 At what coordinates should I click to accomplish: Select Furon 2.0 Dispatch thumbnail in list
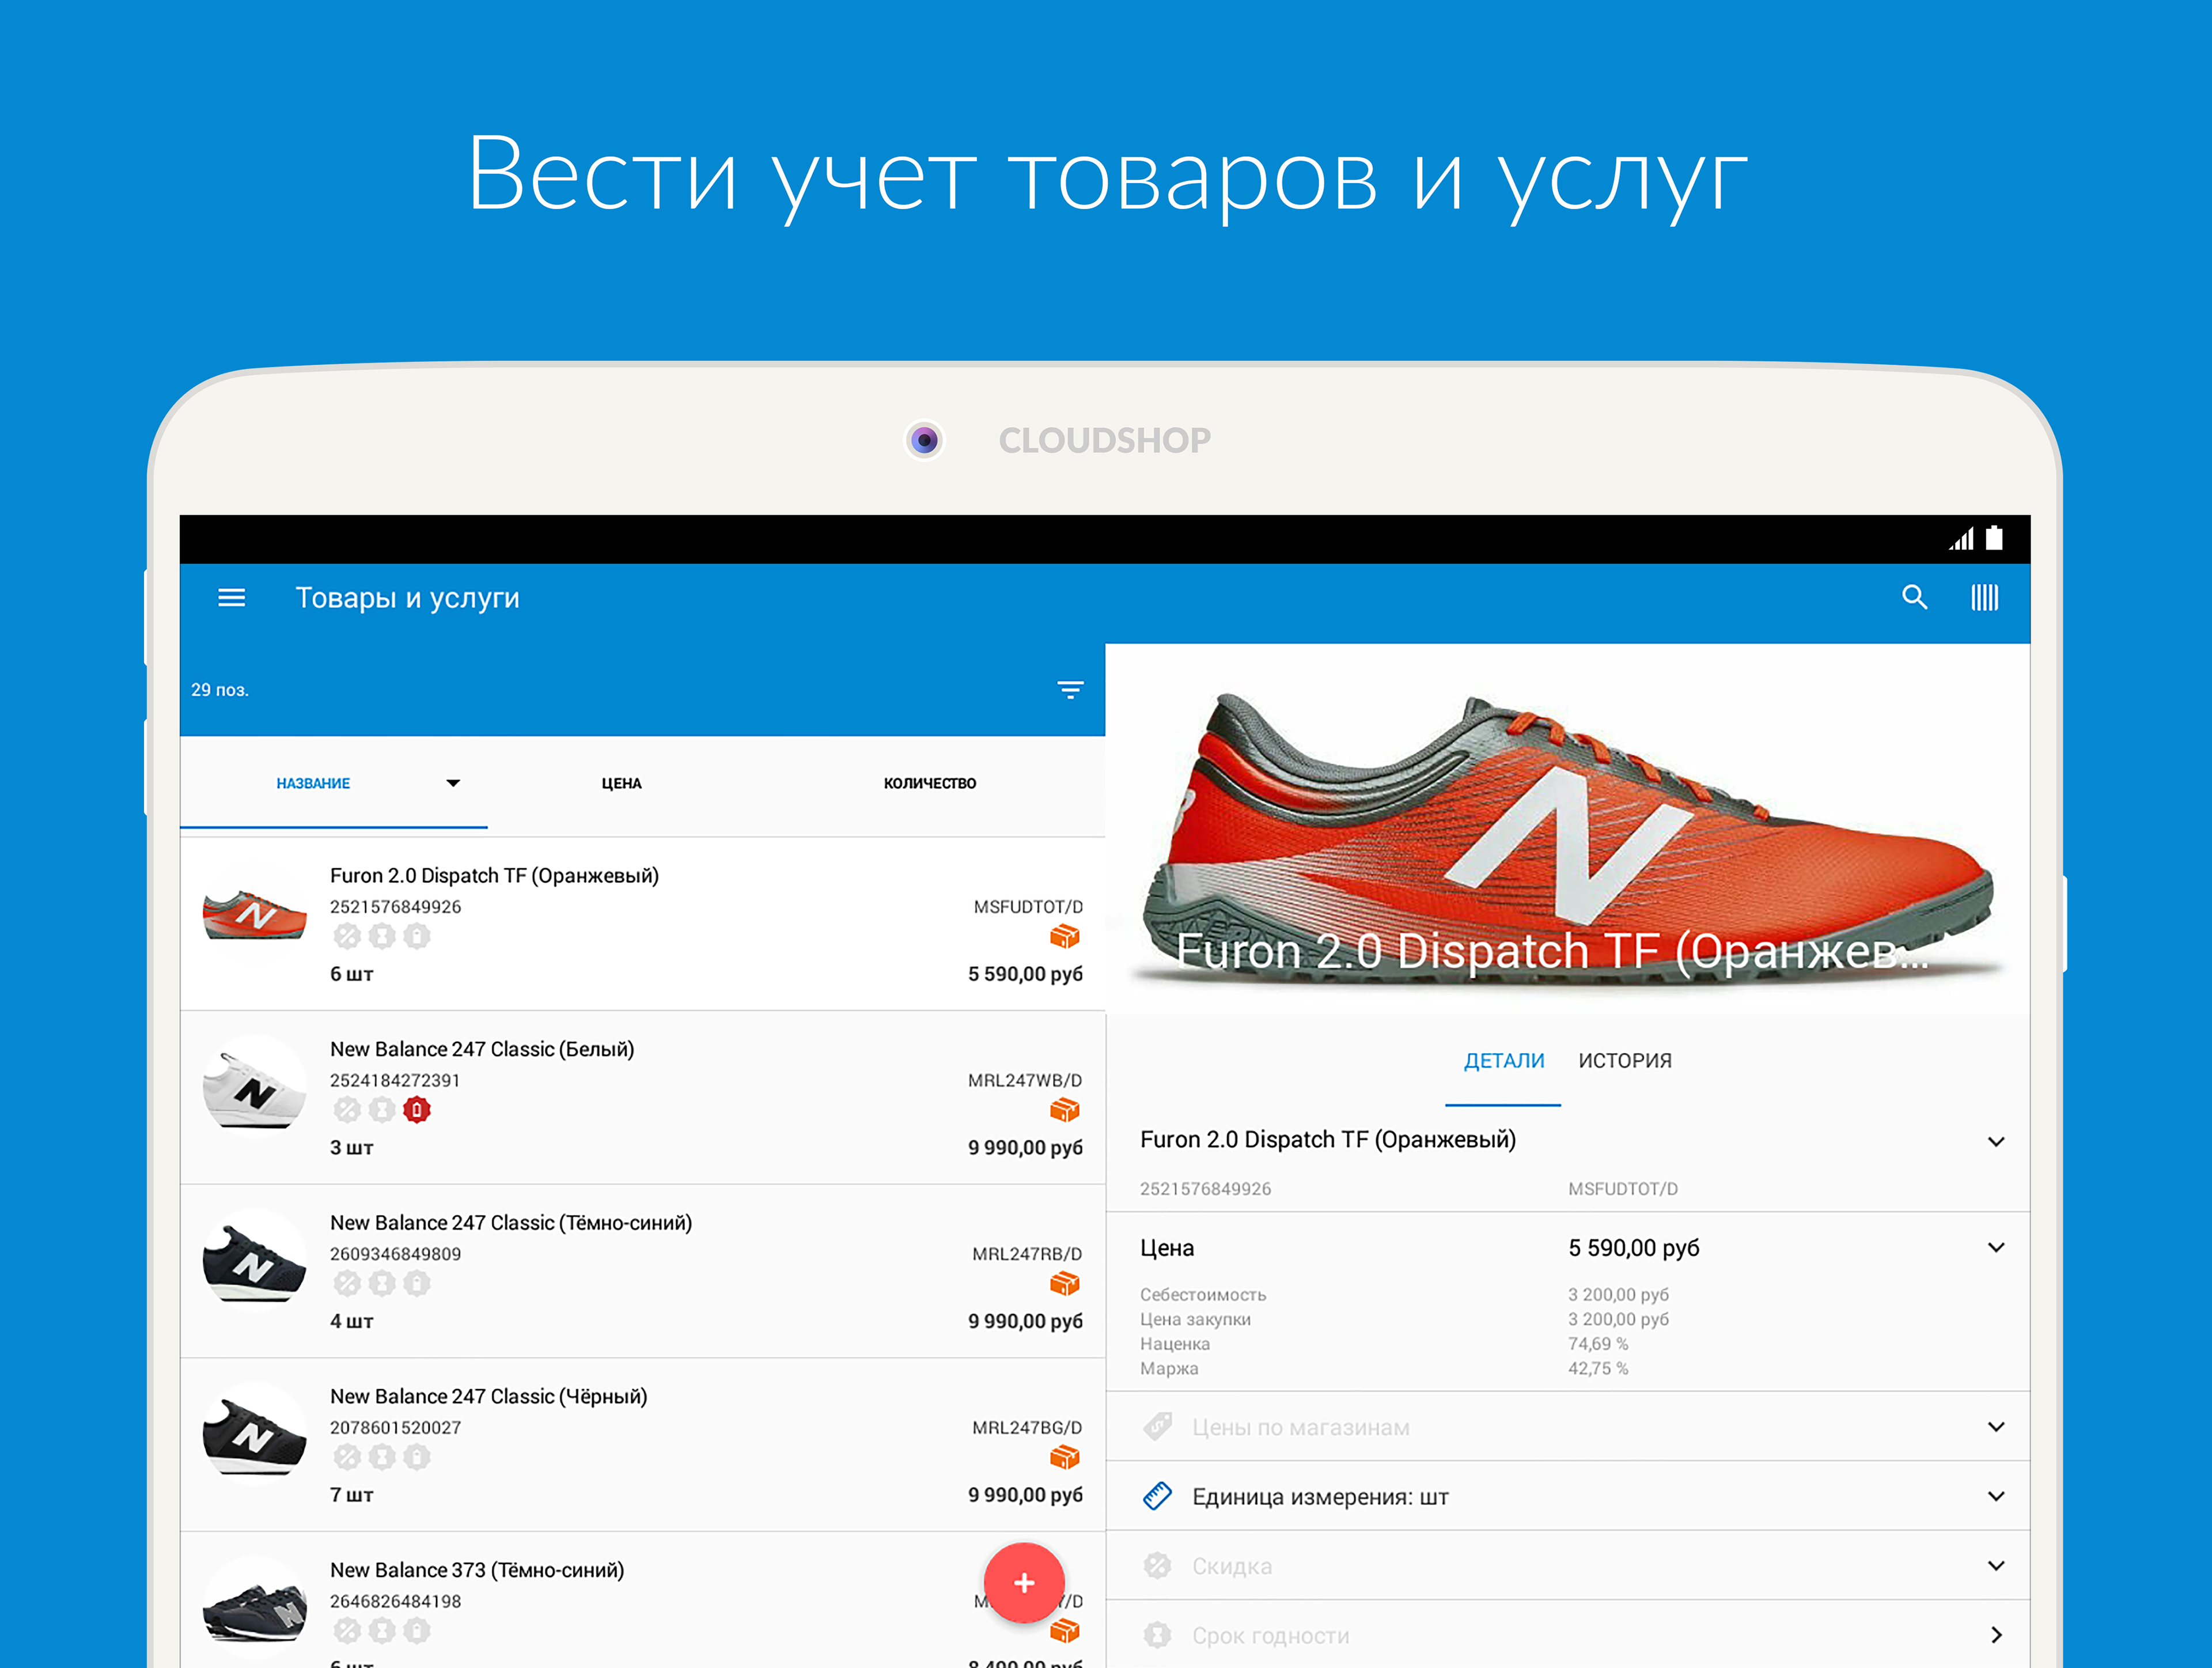click(x=254, y=914)
